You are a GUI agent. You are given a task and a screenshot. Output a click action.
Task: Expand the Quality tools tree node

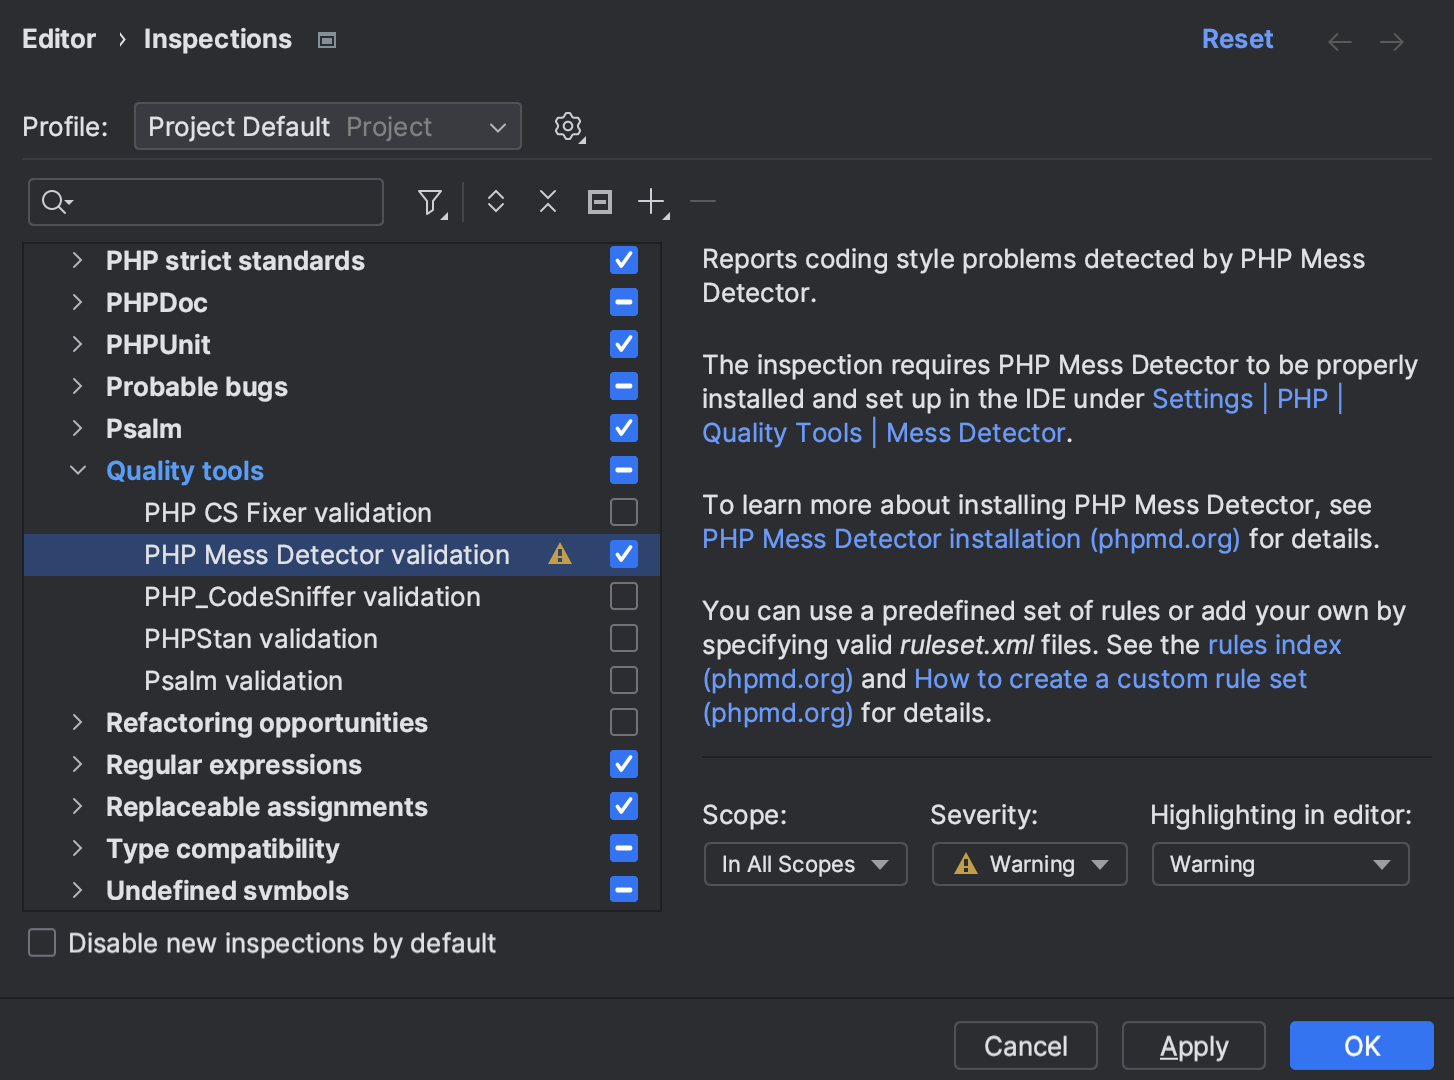coord(78,470)
